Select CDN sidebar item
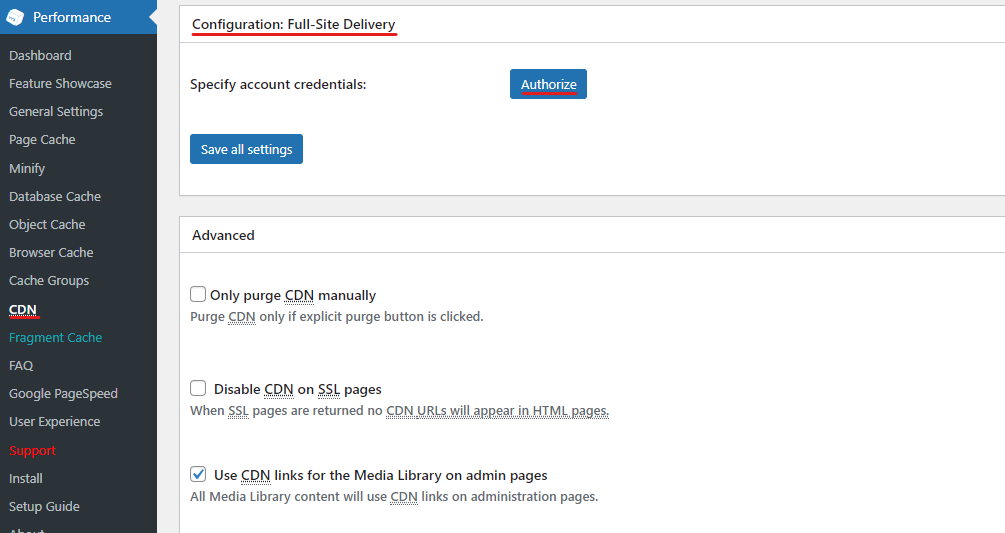1005x533 pixels. pyautogui.click(x=23, y=310)
